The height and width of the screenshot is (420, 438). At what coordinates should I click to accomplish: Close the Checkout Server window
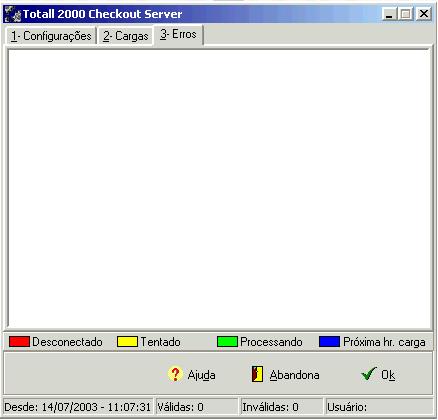pos(424,14)
